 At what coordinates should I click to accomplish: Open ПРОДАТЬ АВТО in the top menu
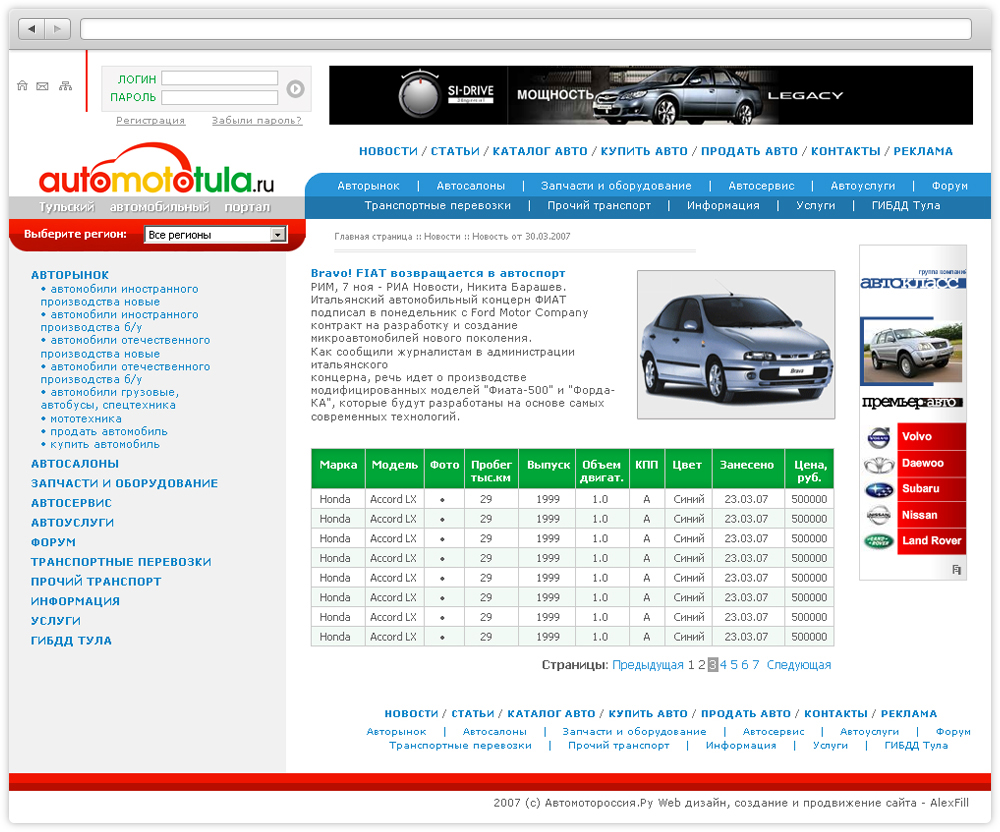pos(749,151)
